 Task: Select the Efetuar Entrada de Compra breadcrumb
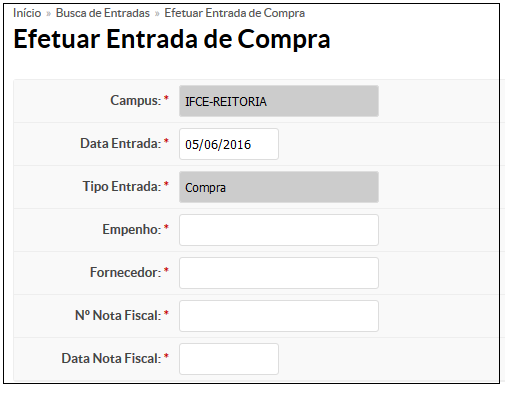click(235, 13)
